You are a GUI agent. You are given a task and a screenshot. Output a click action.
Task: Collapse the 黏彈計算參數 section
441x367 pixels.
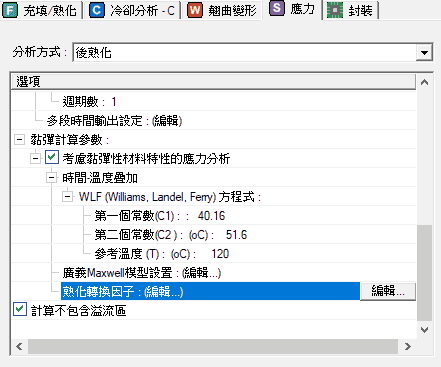click(x=19, y=139)
